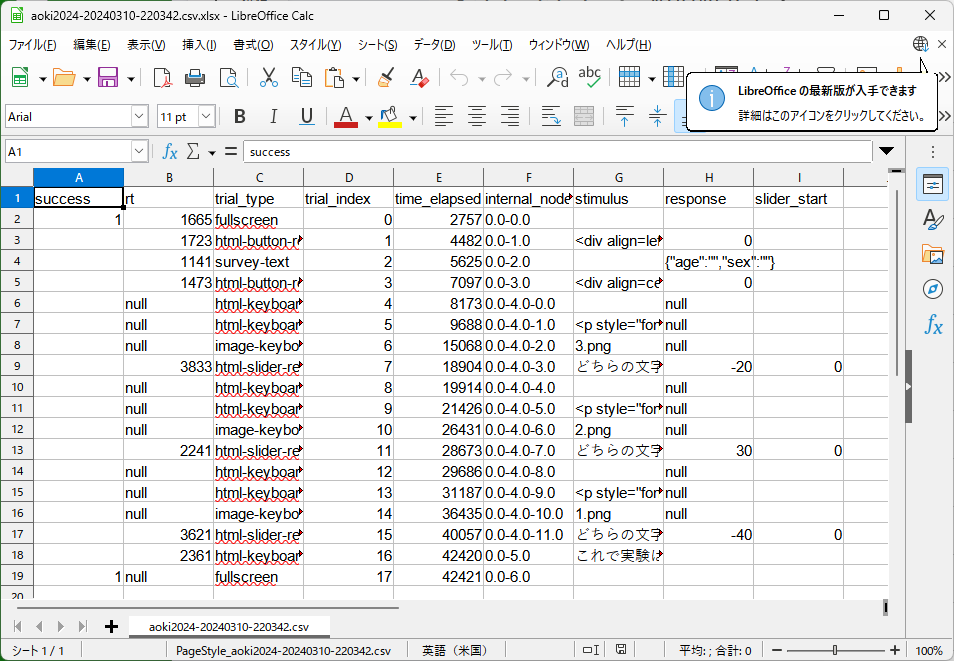Click the Row table icon
Screen dimensions: 954x661
(629, 78)
